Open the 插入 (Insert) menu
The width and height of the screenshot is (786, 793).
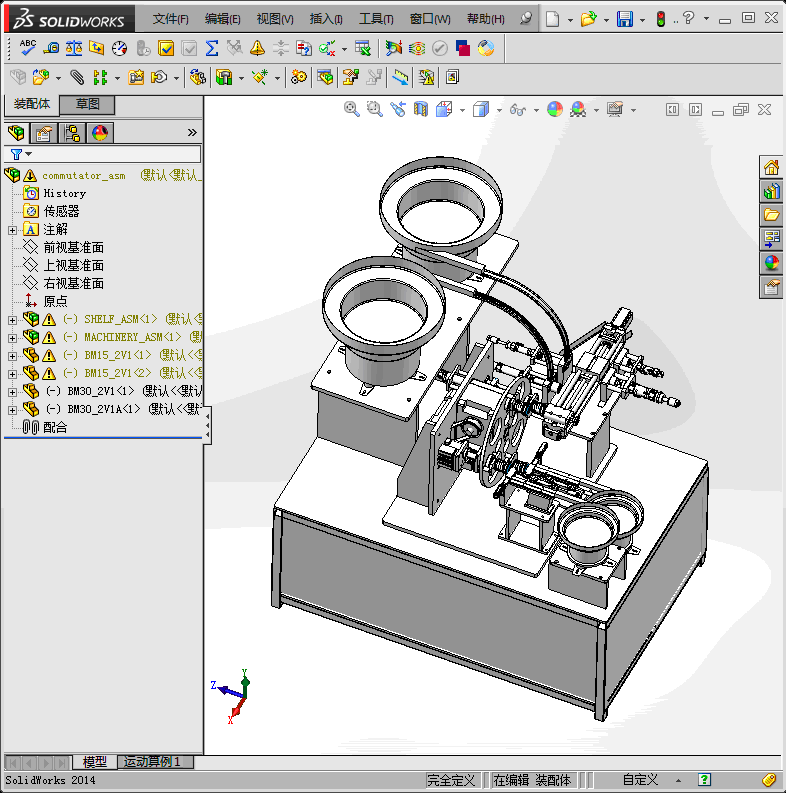(325, 19)
